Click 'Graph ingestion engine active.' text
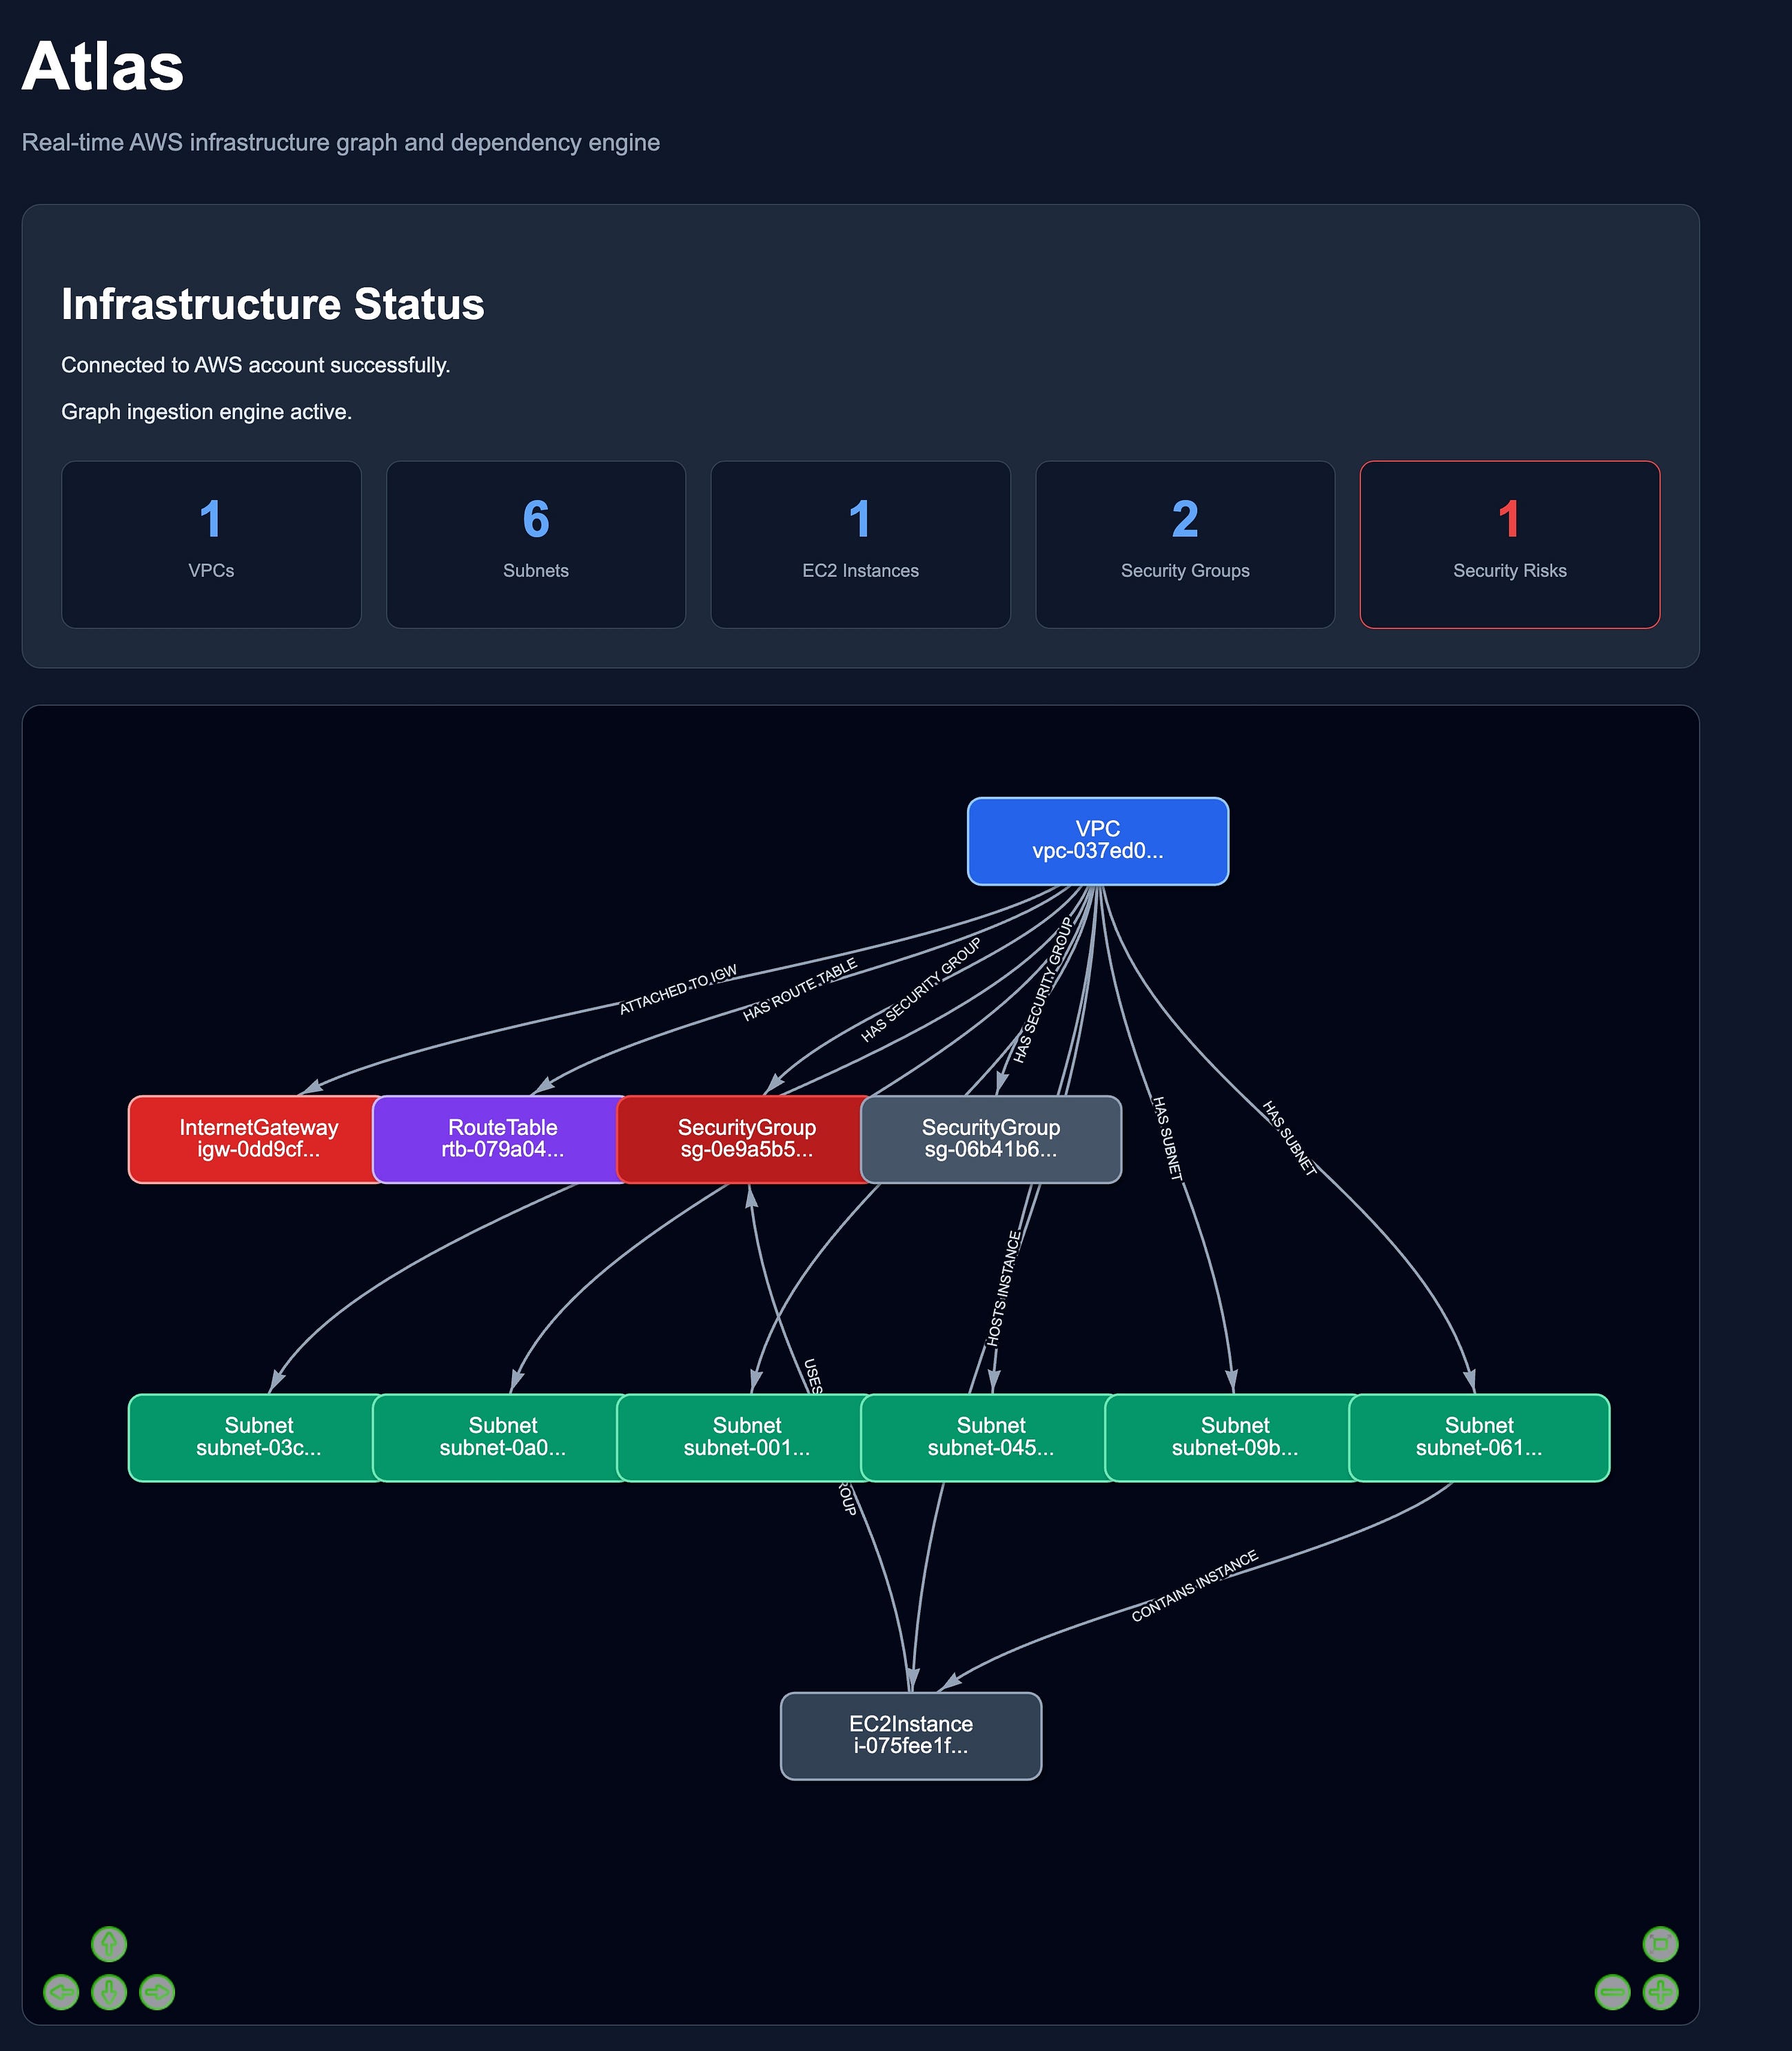This screenshot has width=1792, height=2051. [206, 412]
